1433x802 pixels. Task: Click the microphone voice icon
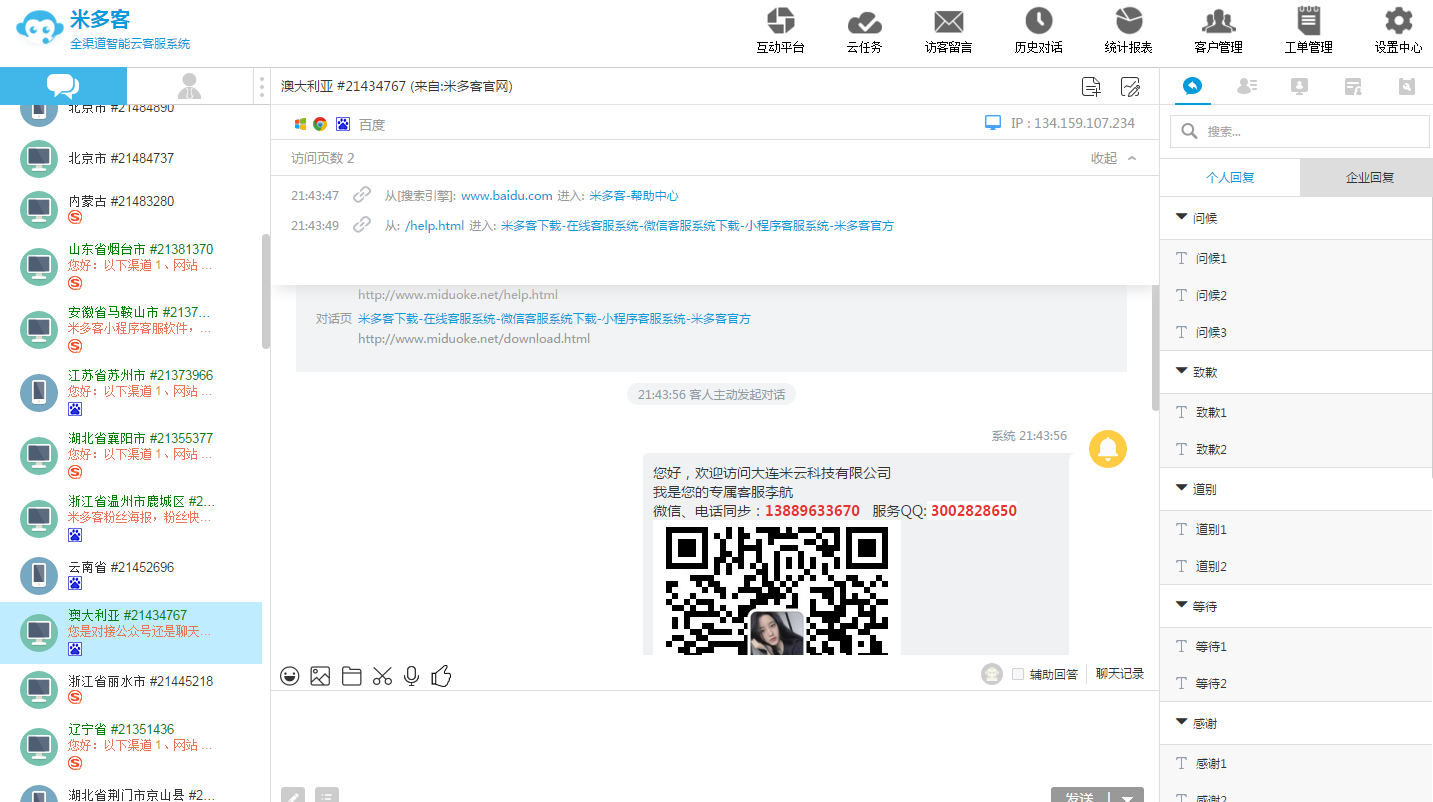pyautogui.click(x=411, y=676)
